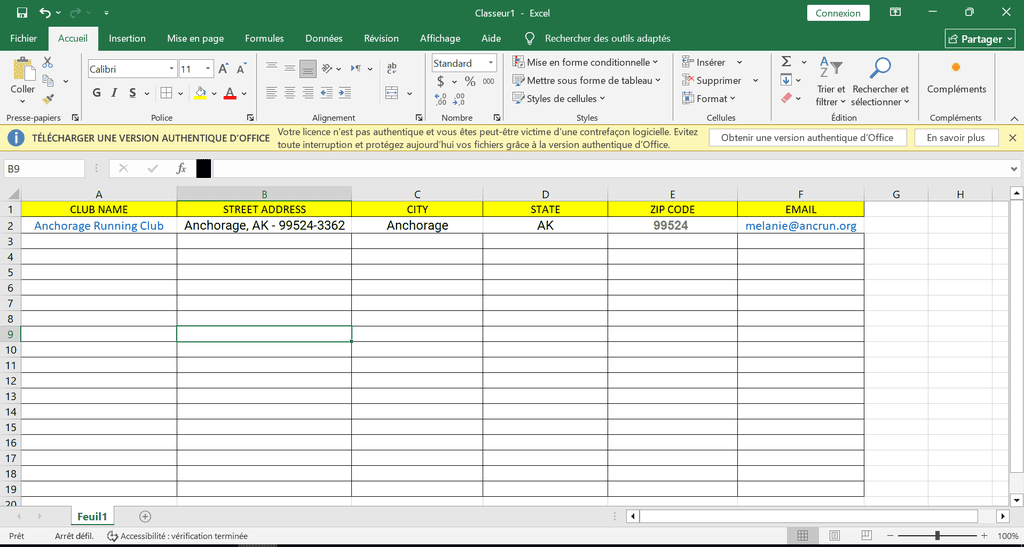Expand Mise en forme conditionnelle menu
Screen dimensions: 1024x547
(586, 62)
